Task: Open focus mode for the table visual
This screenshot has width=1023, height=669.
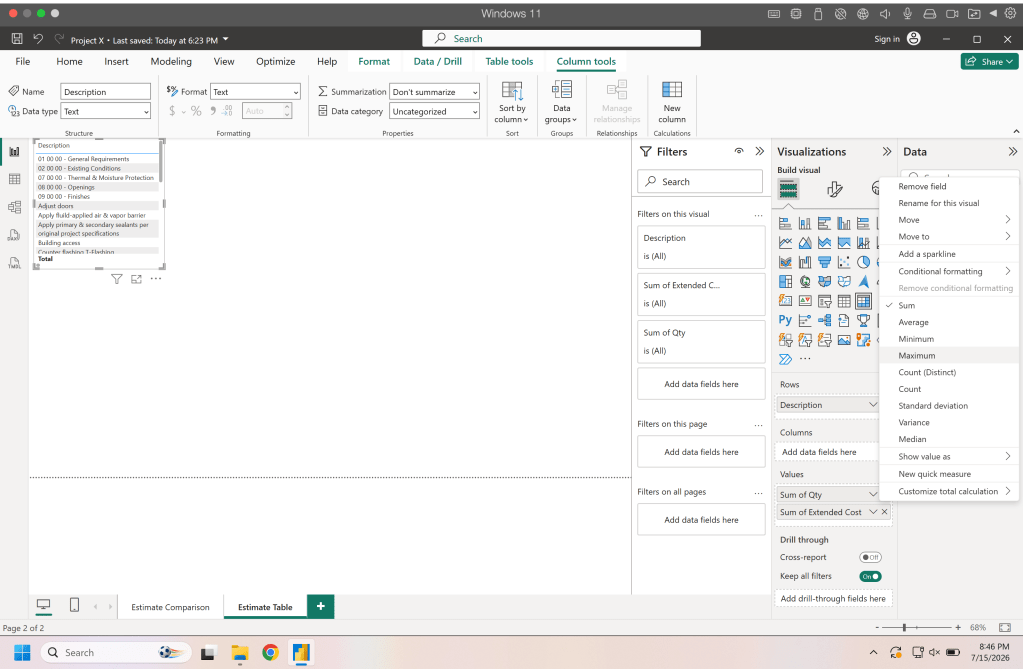Action: (136, 279)
